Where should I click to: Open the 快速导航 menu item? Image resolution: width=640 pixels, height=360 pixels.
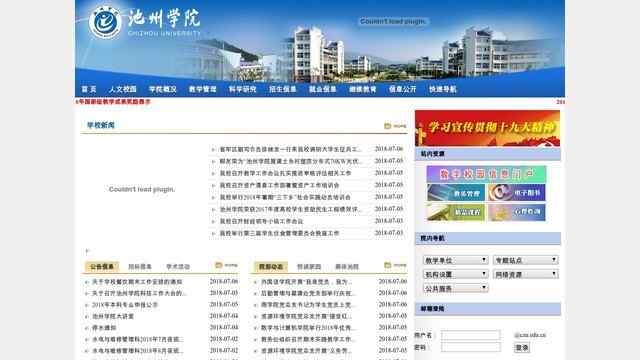[442, 89]
